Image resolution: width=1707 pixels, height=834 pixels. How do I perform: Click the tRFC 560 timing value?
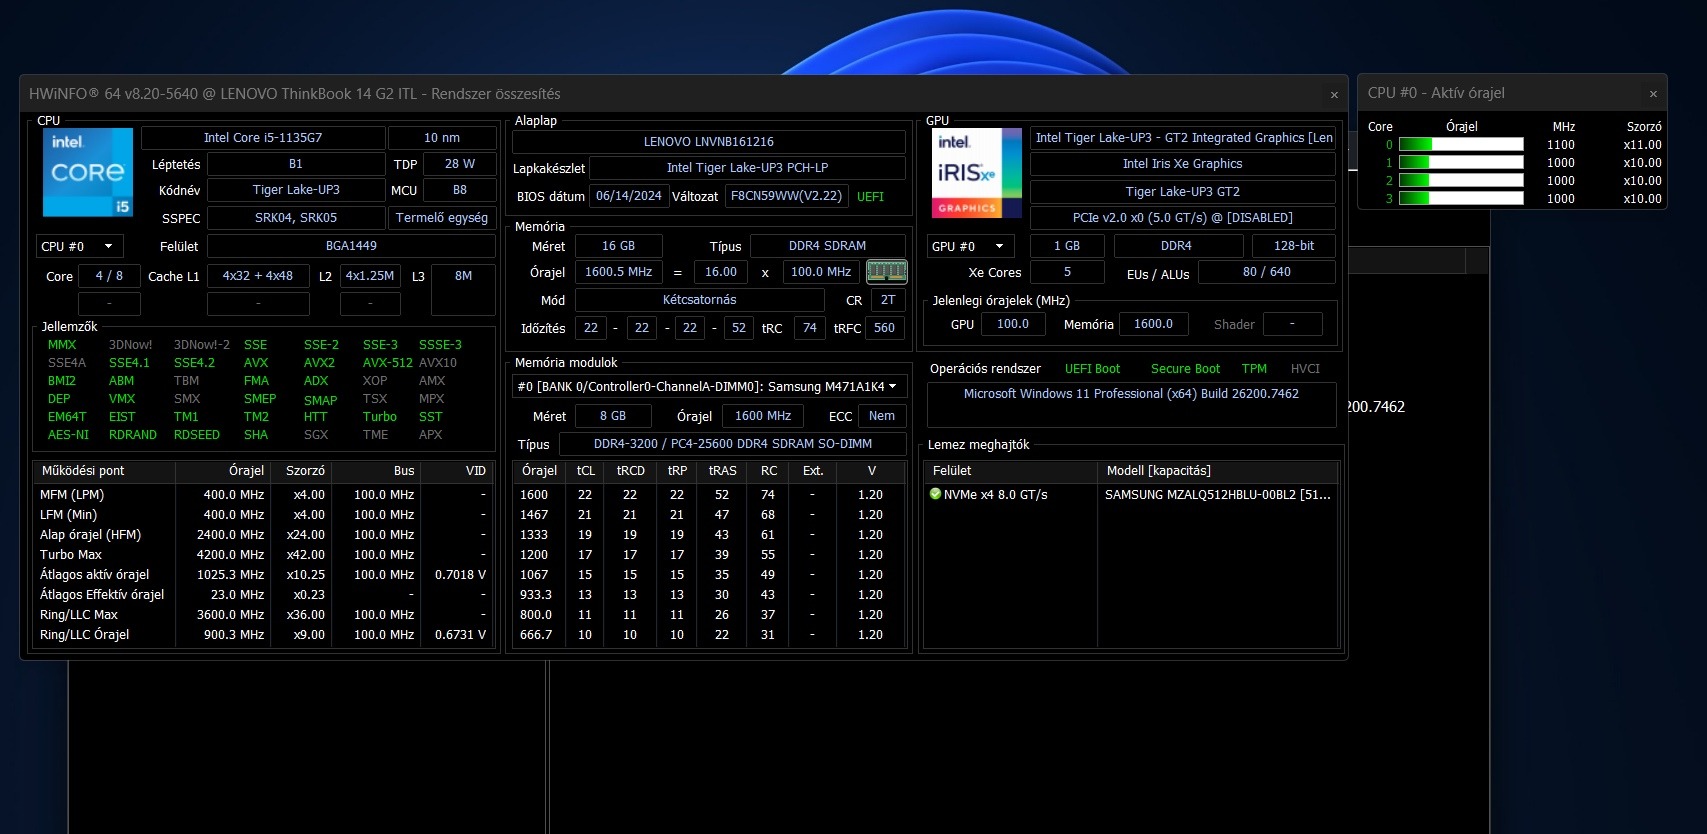pyautogui.click(x=884, y=328)
